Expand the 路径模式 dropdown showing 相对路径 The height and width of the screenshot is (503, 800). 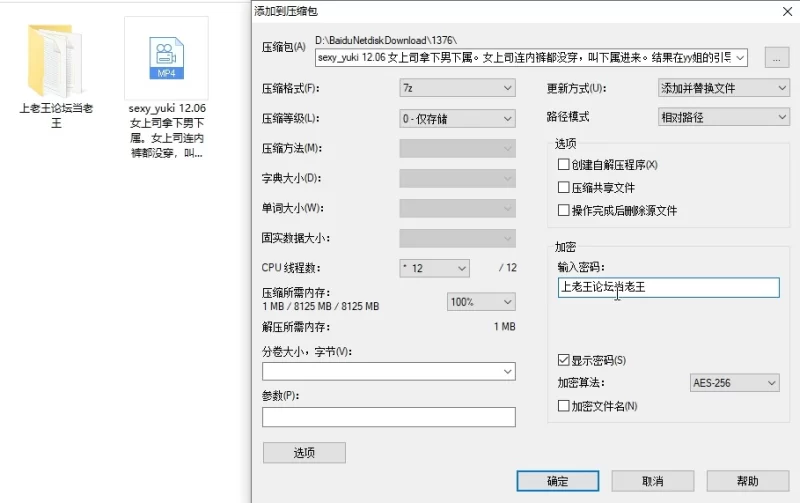723,117
